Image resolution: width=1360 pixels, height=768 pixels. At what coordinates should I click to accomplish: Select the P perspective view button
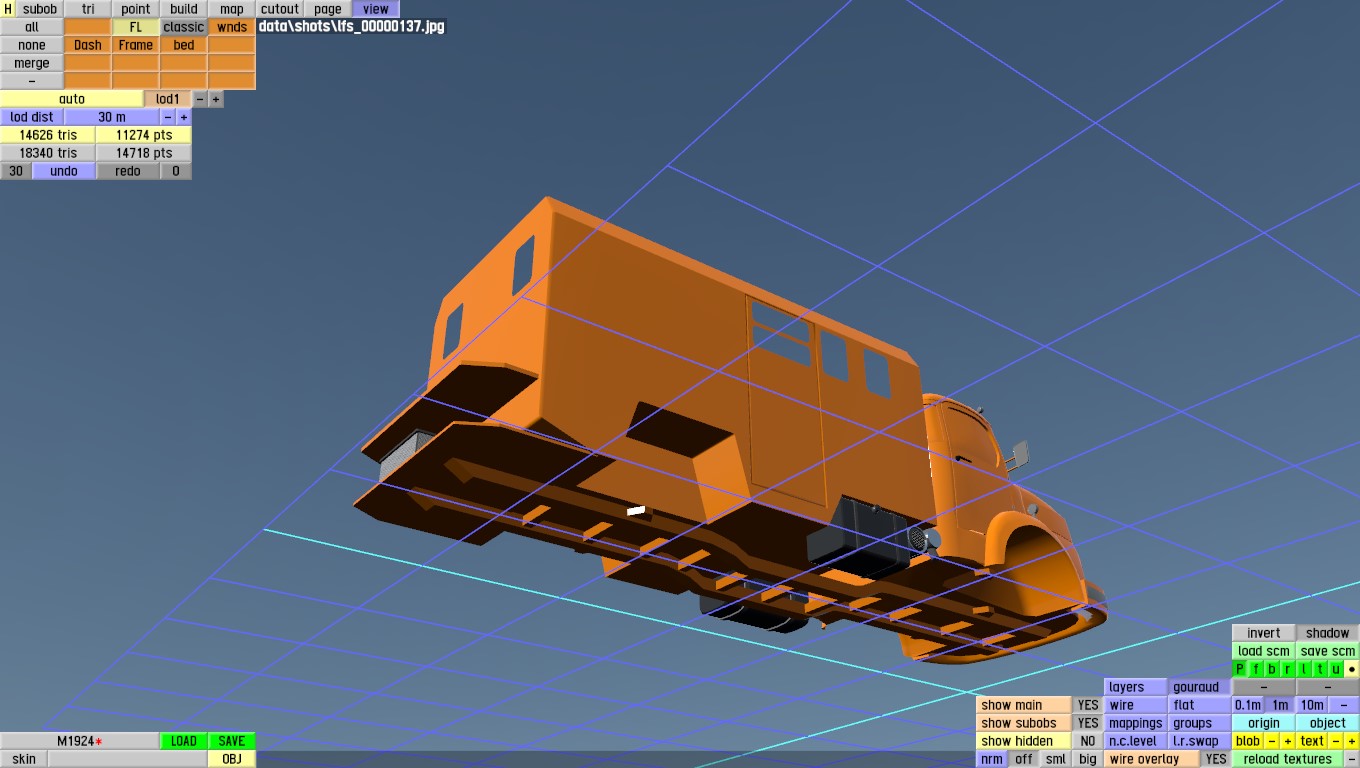[x=1240, y=669]
